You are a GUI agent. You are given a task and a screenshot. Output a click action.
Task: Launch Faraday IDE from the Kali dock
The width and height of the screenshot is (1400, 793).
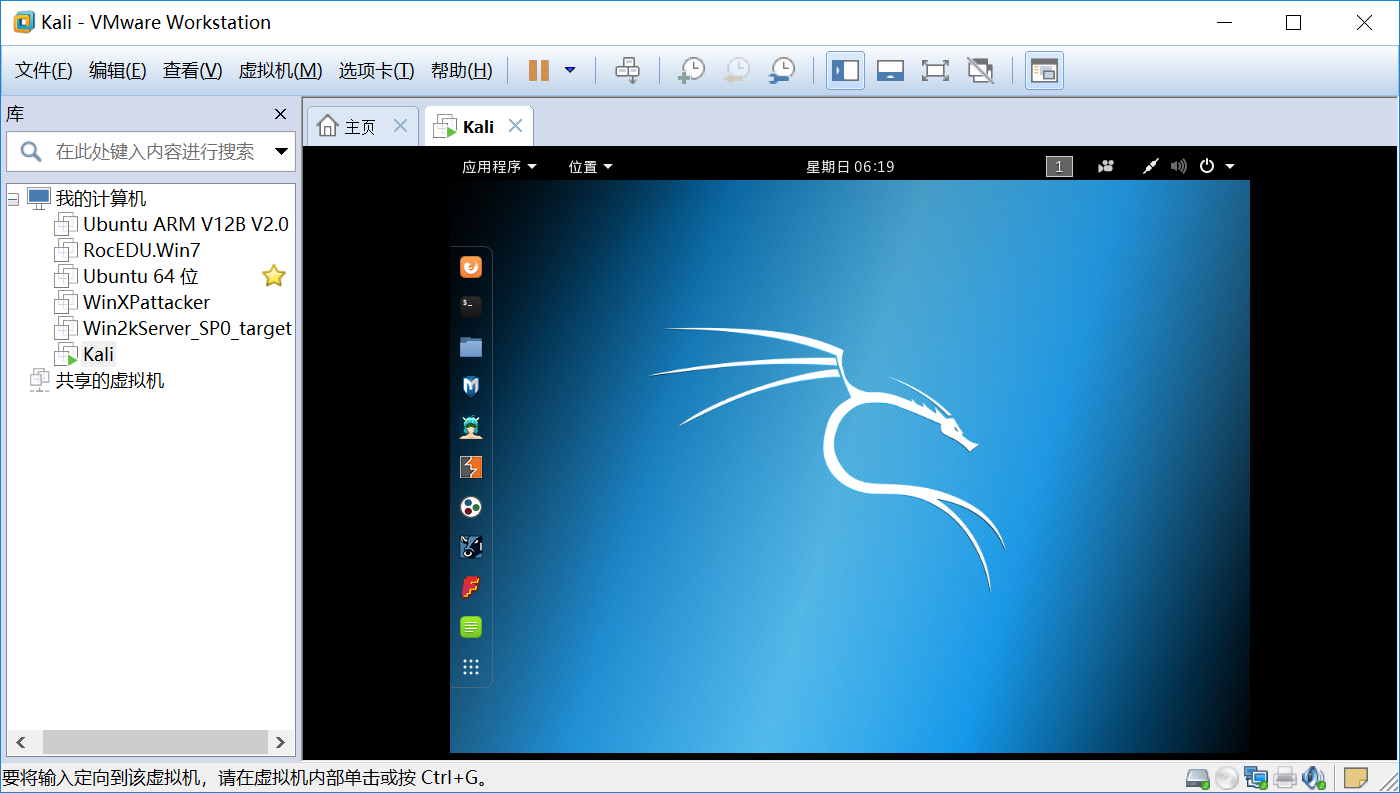tap(471, 587)
